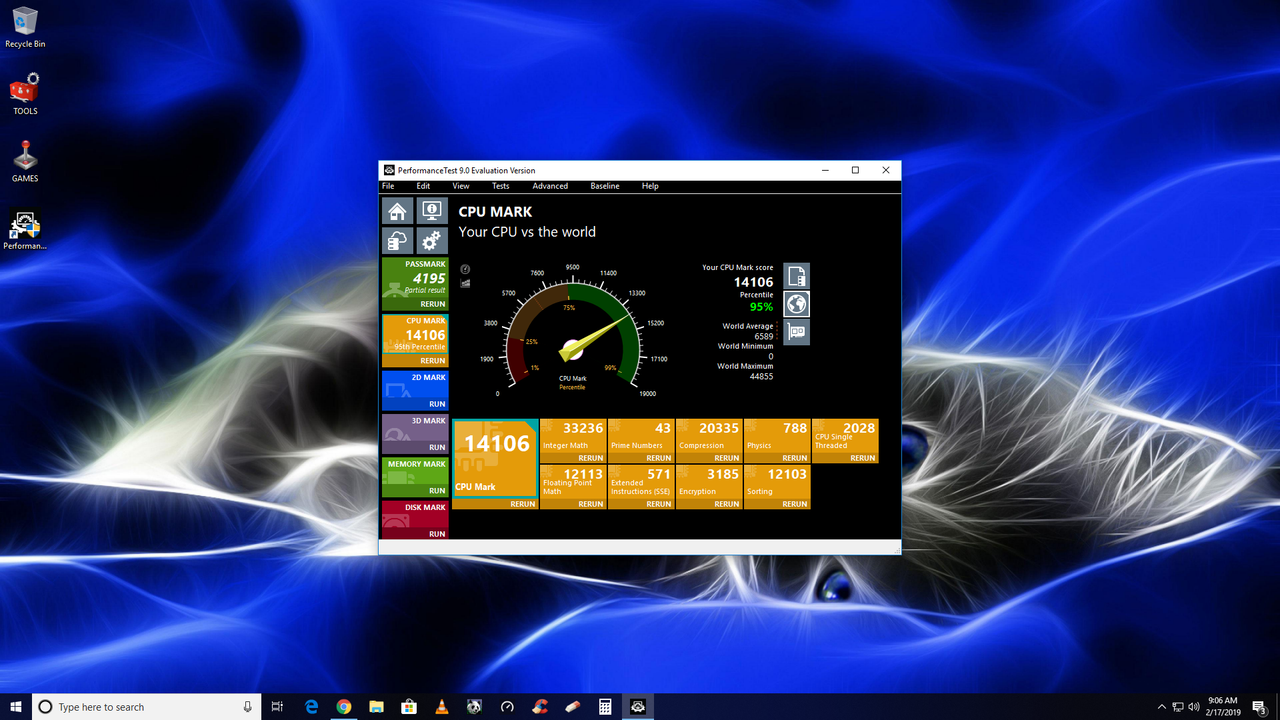
Task: Launch Microsoft Edge from the taskbar
Action: pos(311,707)
